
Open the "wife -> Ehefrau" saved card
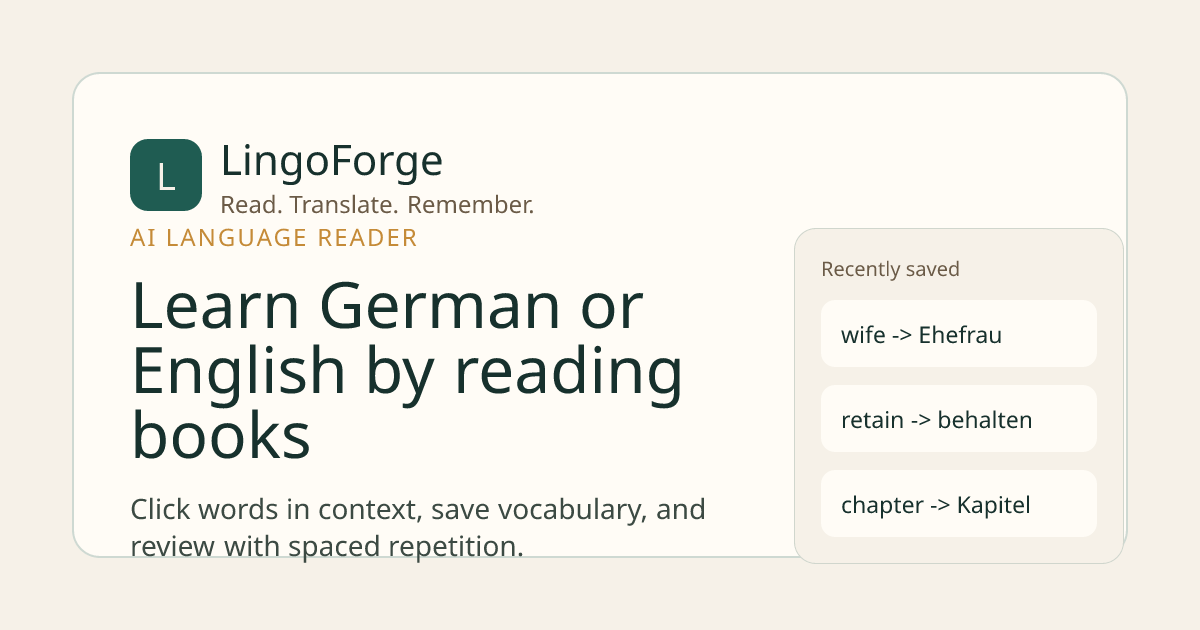[958, 334]
